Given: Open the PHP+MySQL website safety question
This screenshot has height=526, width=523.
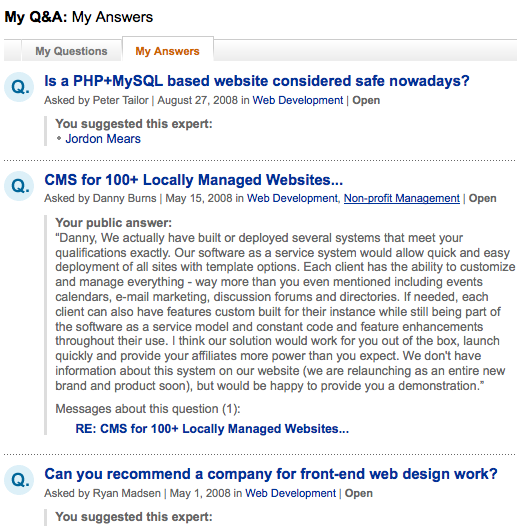Looking at the screenshot, I should [x=257, y=81].
